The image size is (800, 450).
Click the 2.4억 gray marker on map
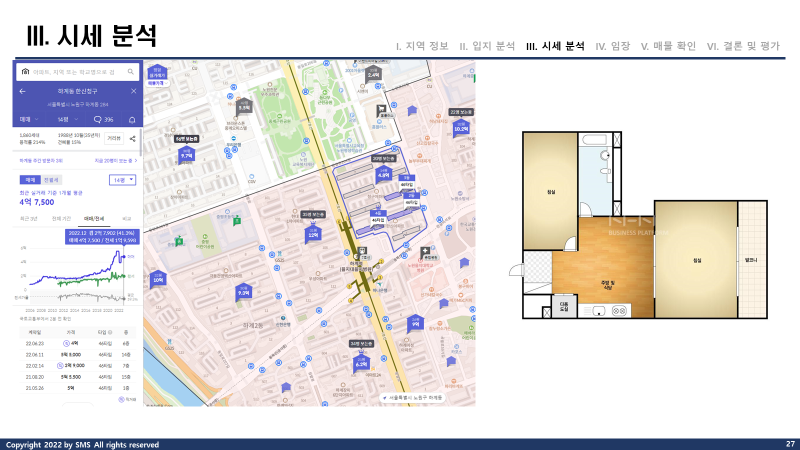click(x=374, y=74)
